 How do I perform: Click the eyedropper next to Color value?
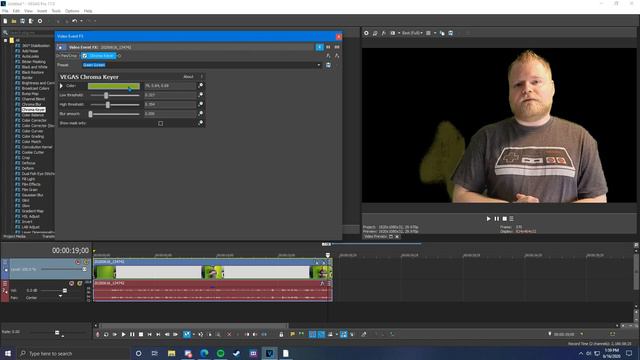pos(200,85)
